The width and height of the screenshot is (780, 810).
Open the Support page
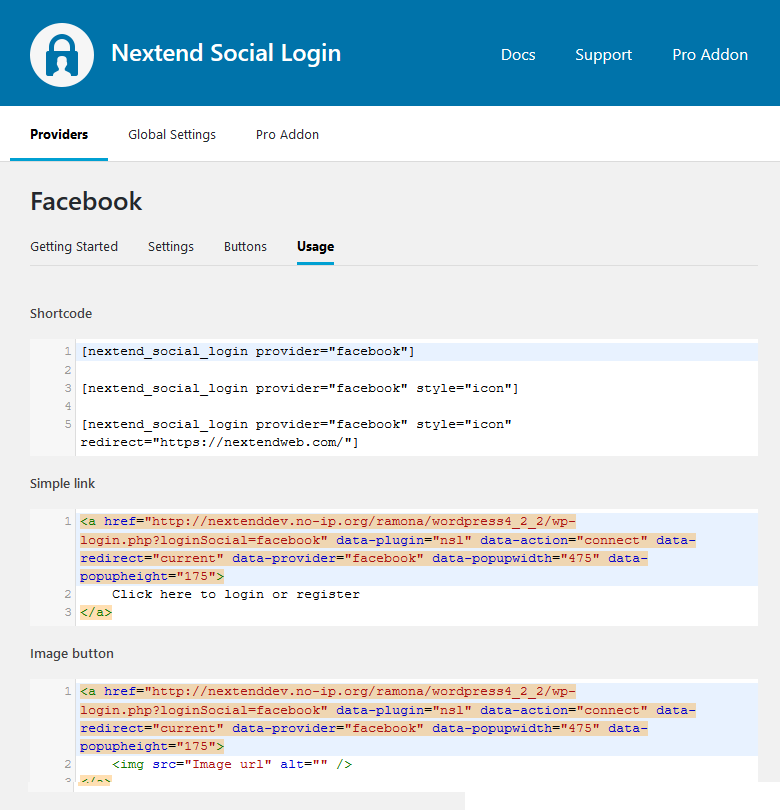pyautogui.click(x=603, y=55)
